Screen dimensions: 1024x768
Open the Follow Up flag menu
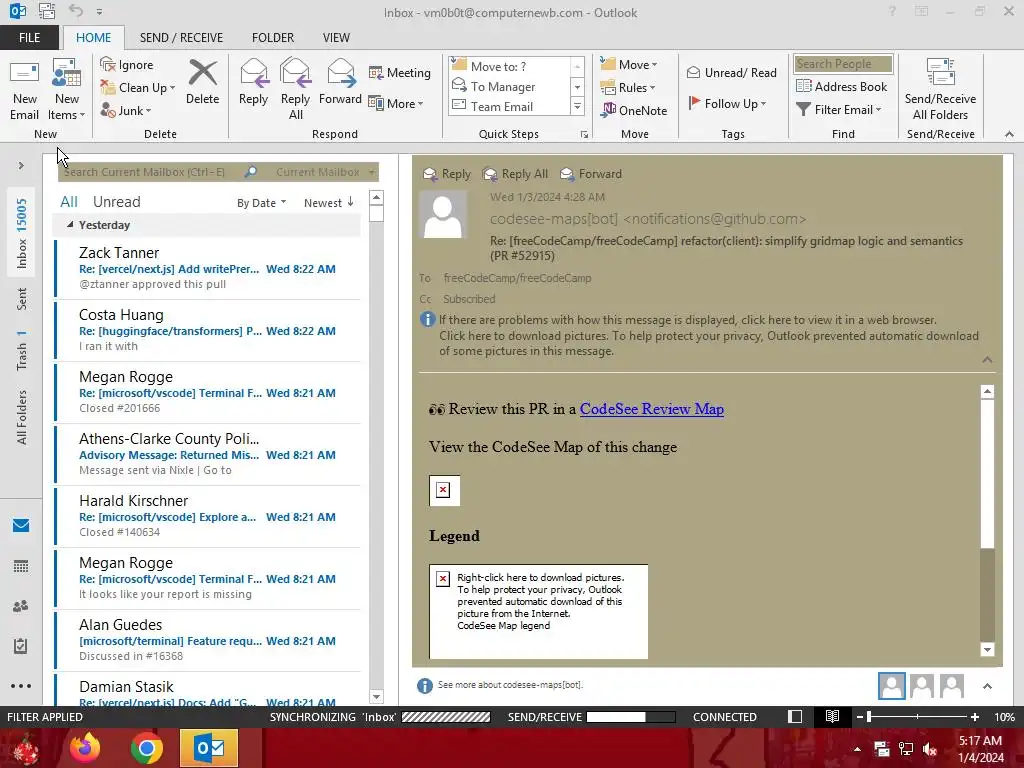[x=728, y=103]
